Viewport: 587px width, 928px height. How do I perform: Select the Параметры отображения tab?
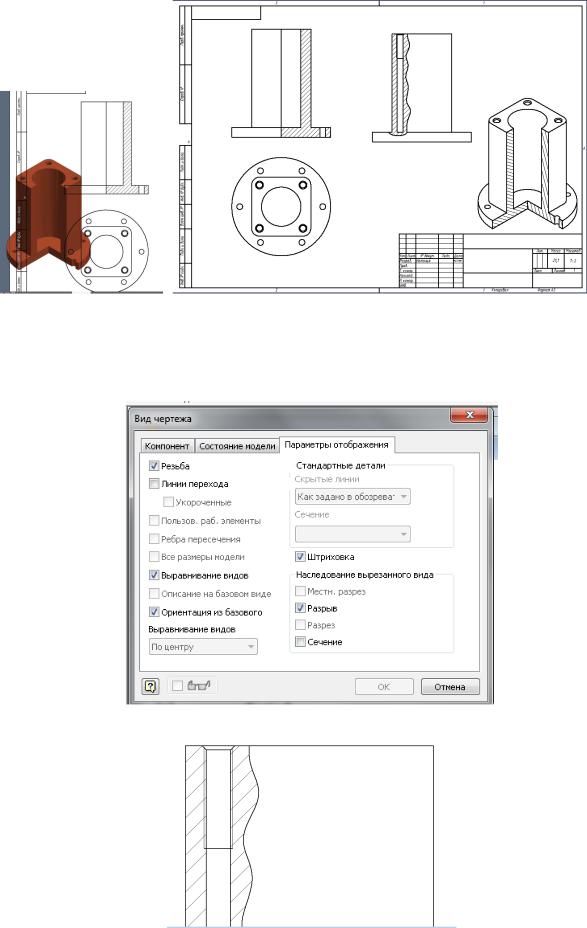[337, 445]
